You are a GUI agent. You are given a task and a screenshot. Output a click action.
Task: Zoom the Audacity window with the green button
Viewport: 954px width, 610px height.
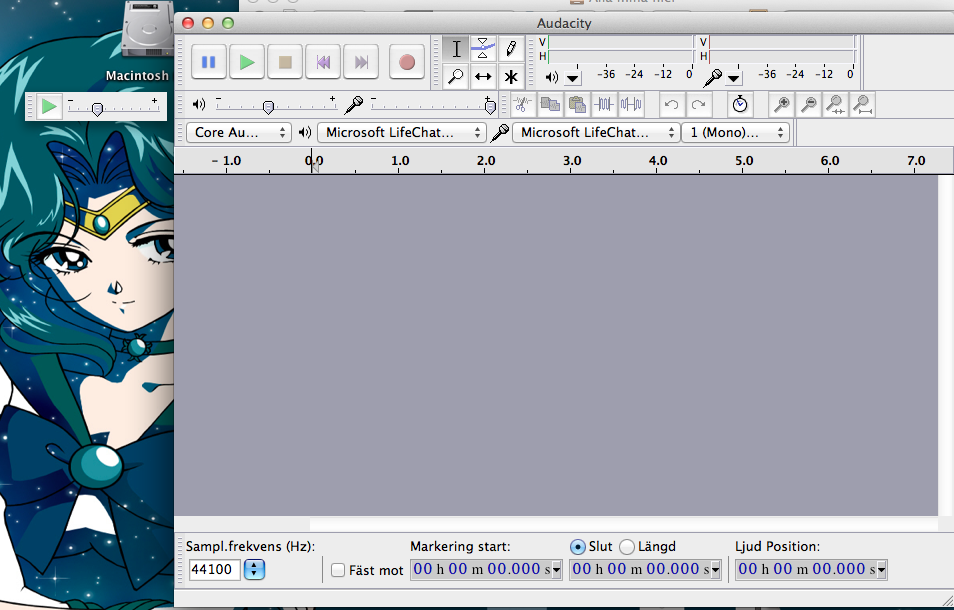[228, 23]
